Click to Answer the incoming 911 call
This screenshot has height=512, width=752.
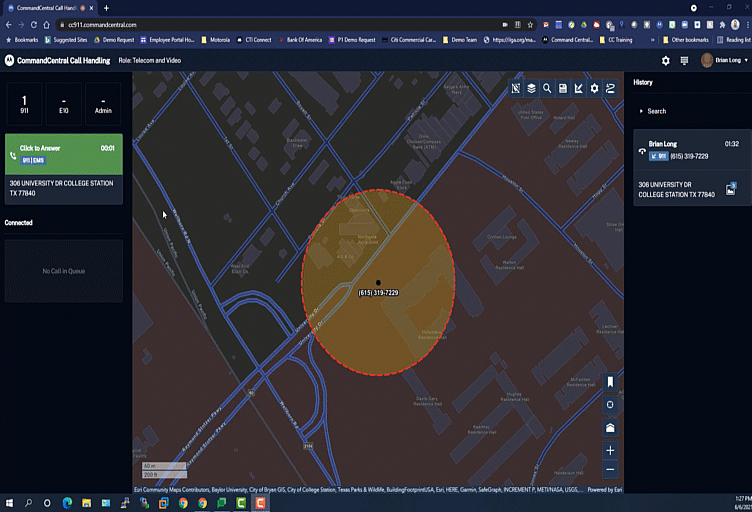pos(63,154)
